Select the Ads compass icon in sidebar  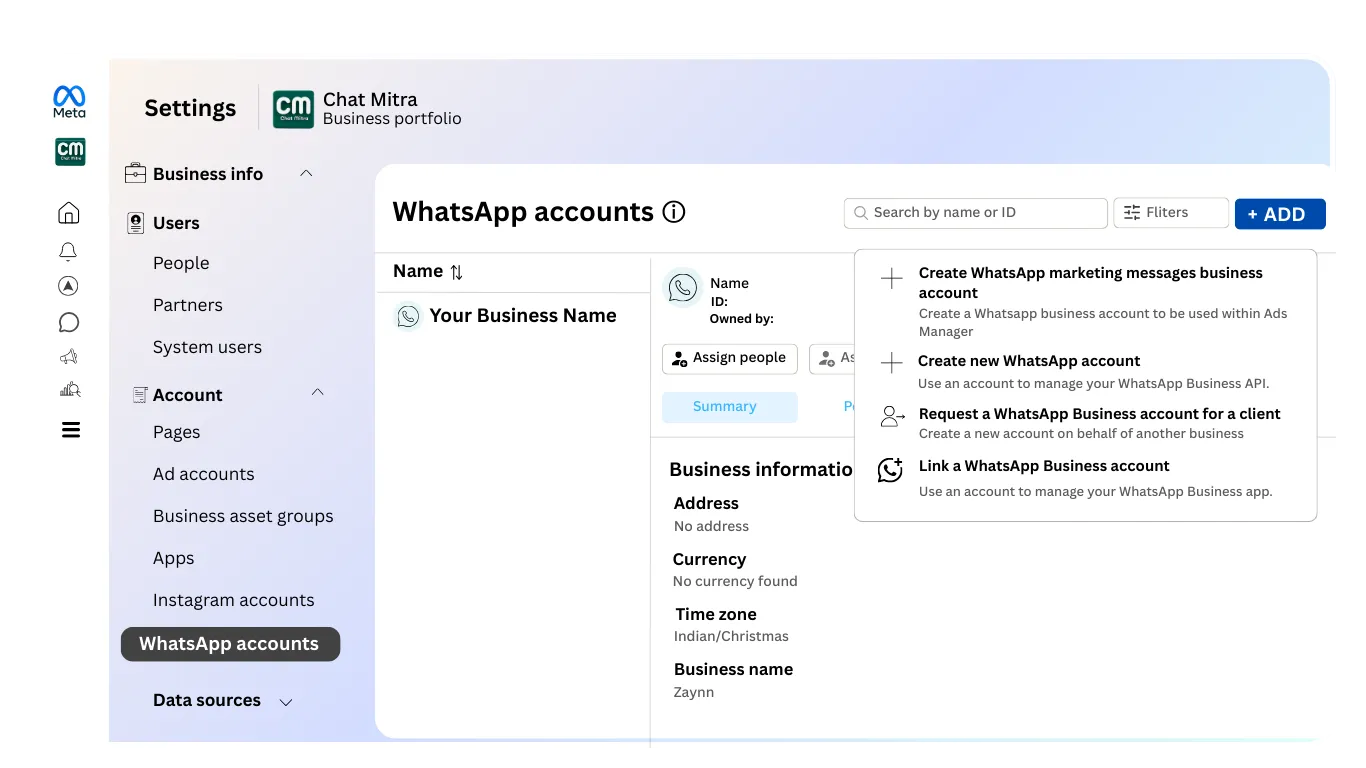(68, 286)
